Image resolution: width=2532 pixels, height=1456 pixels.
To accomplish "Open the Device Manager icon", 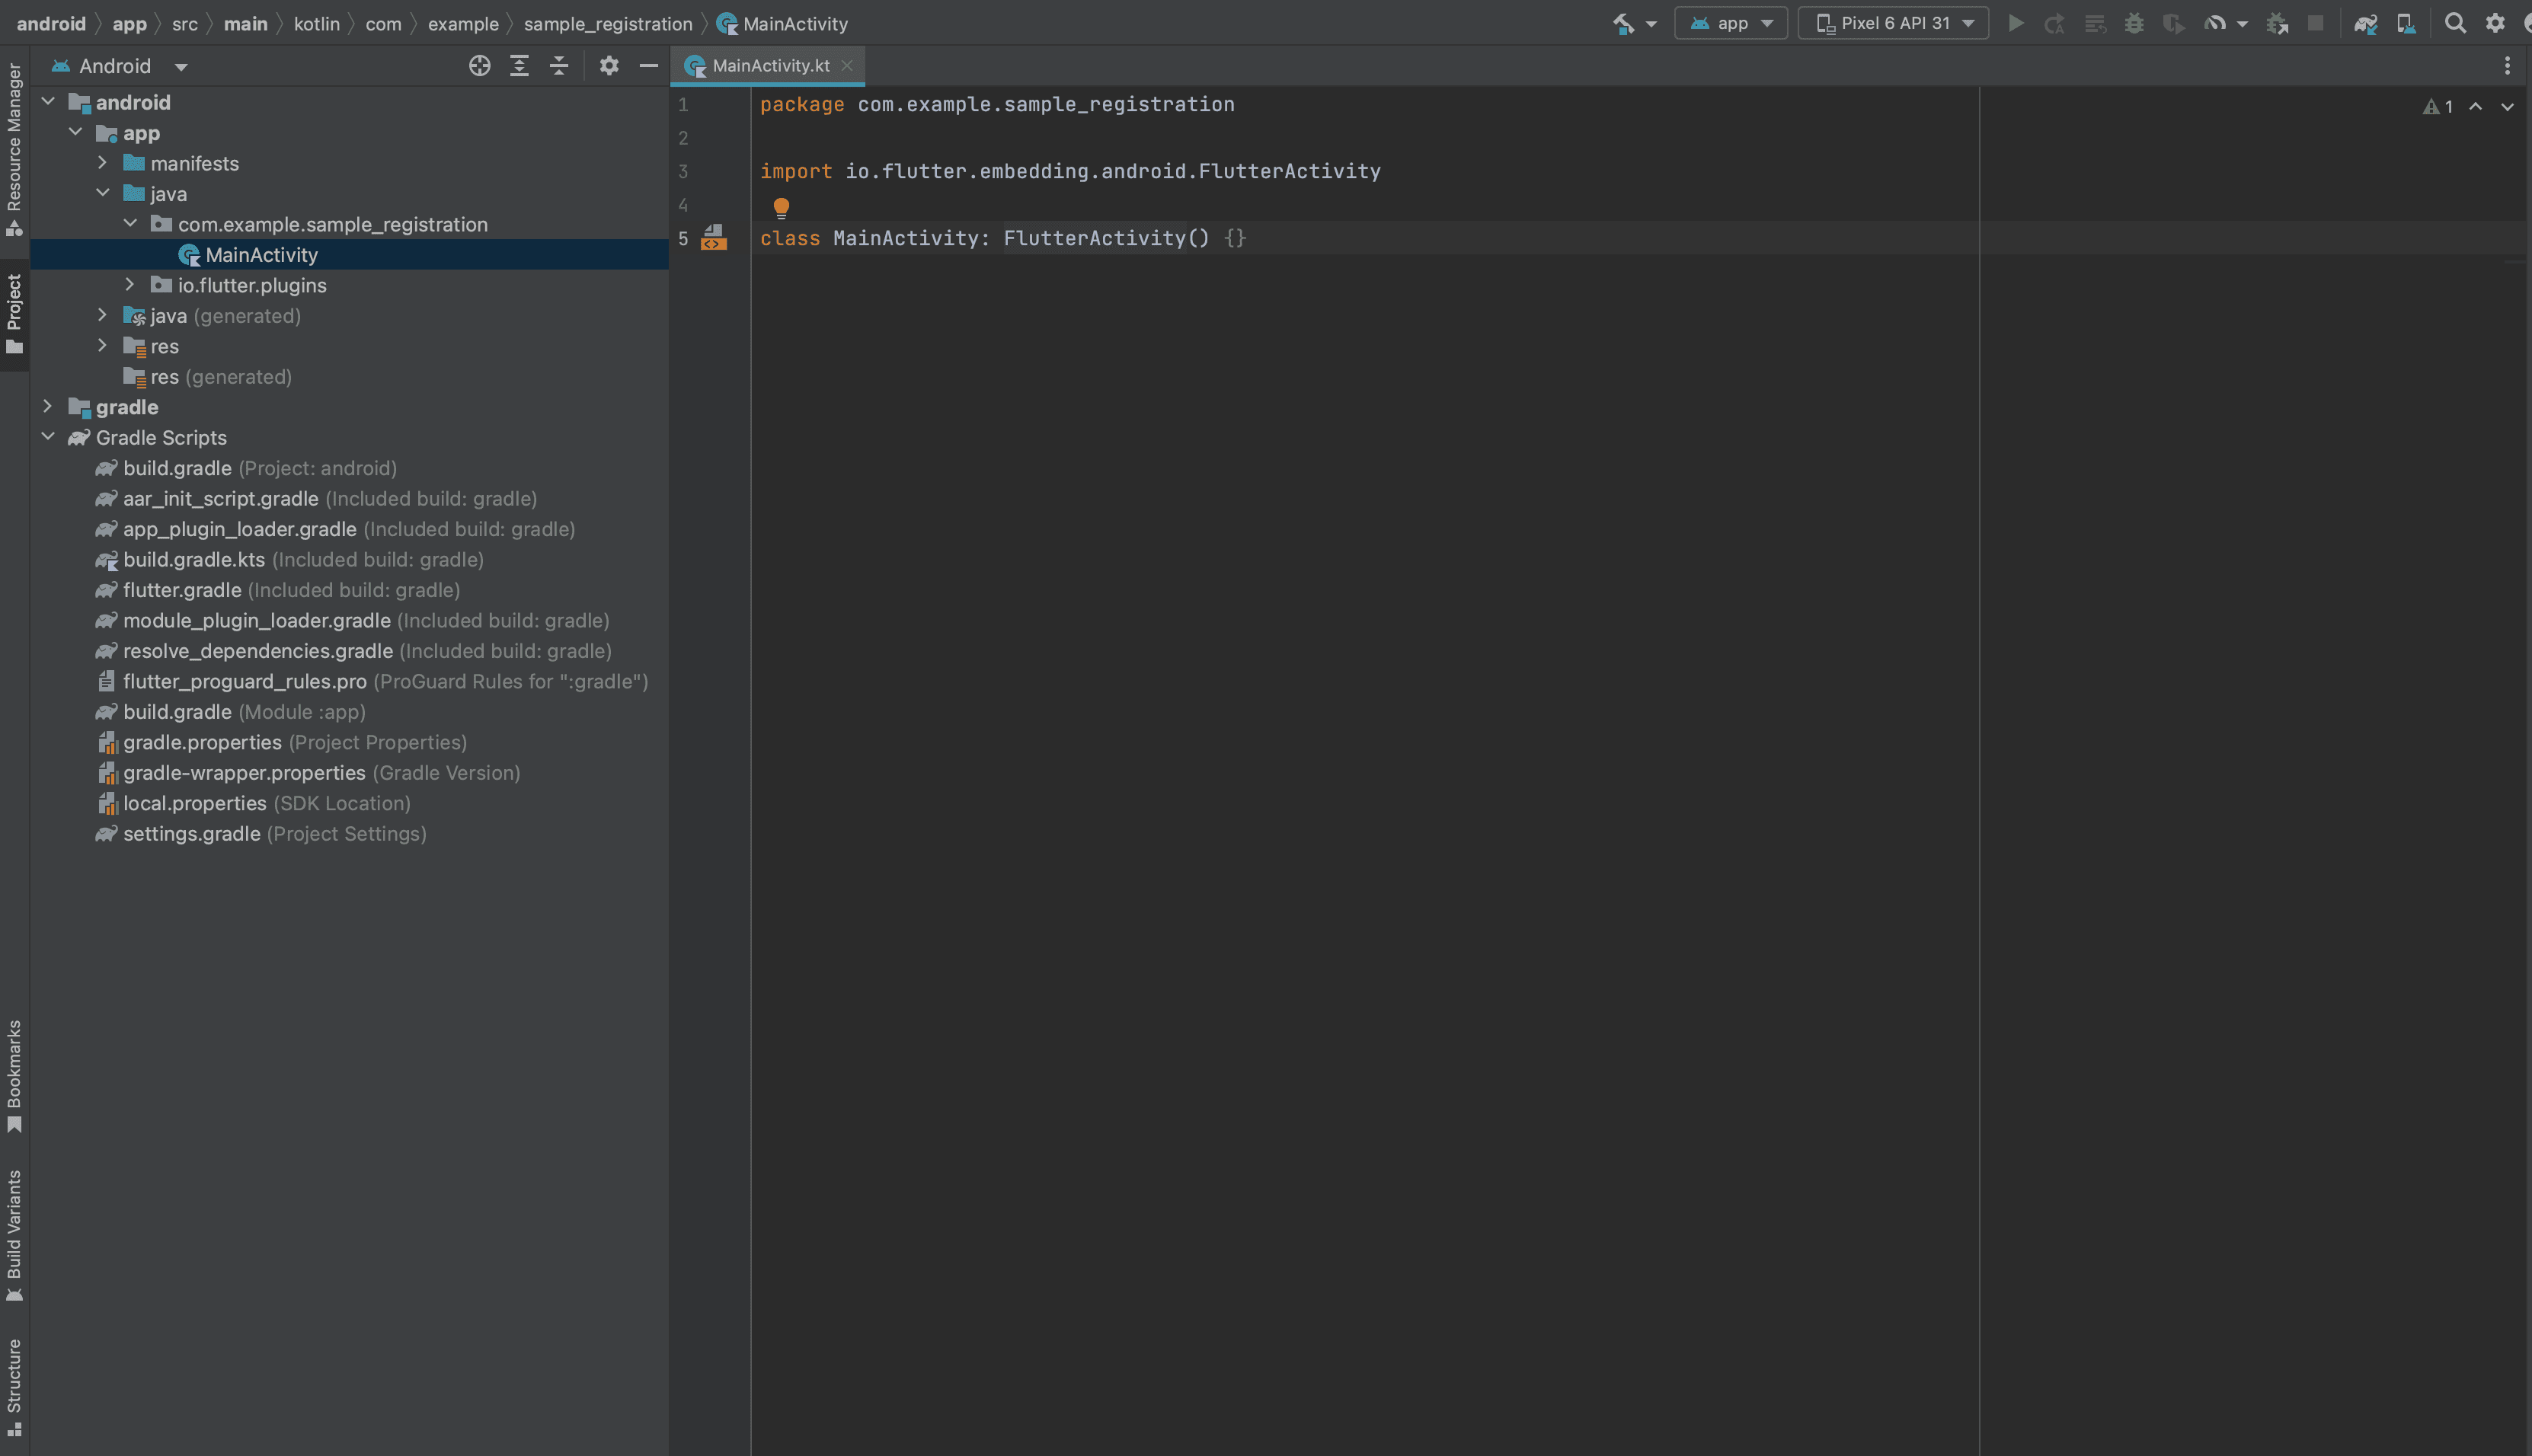I will coord(2406,23).
